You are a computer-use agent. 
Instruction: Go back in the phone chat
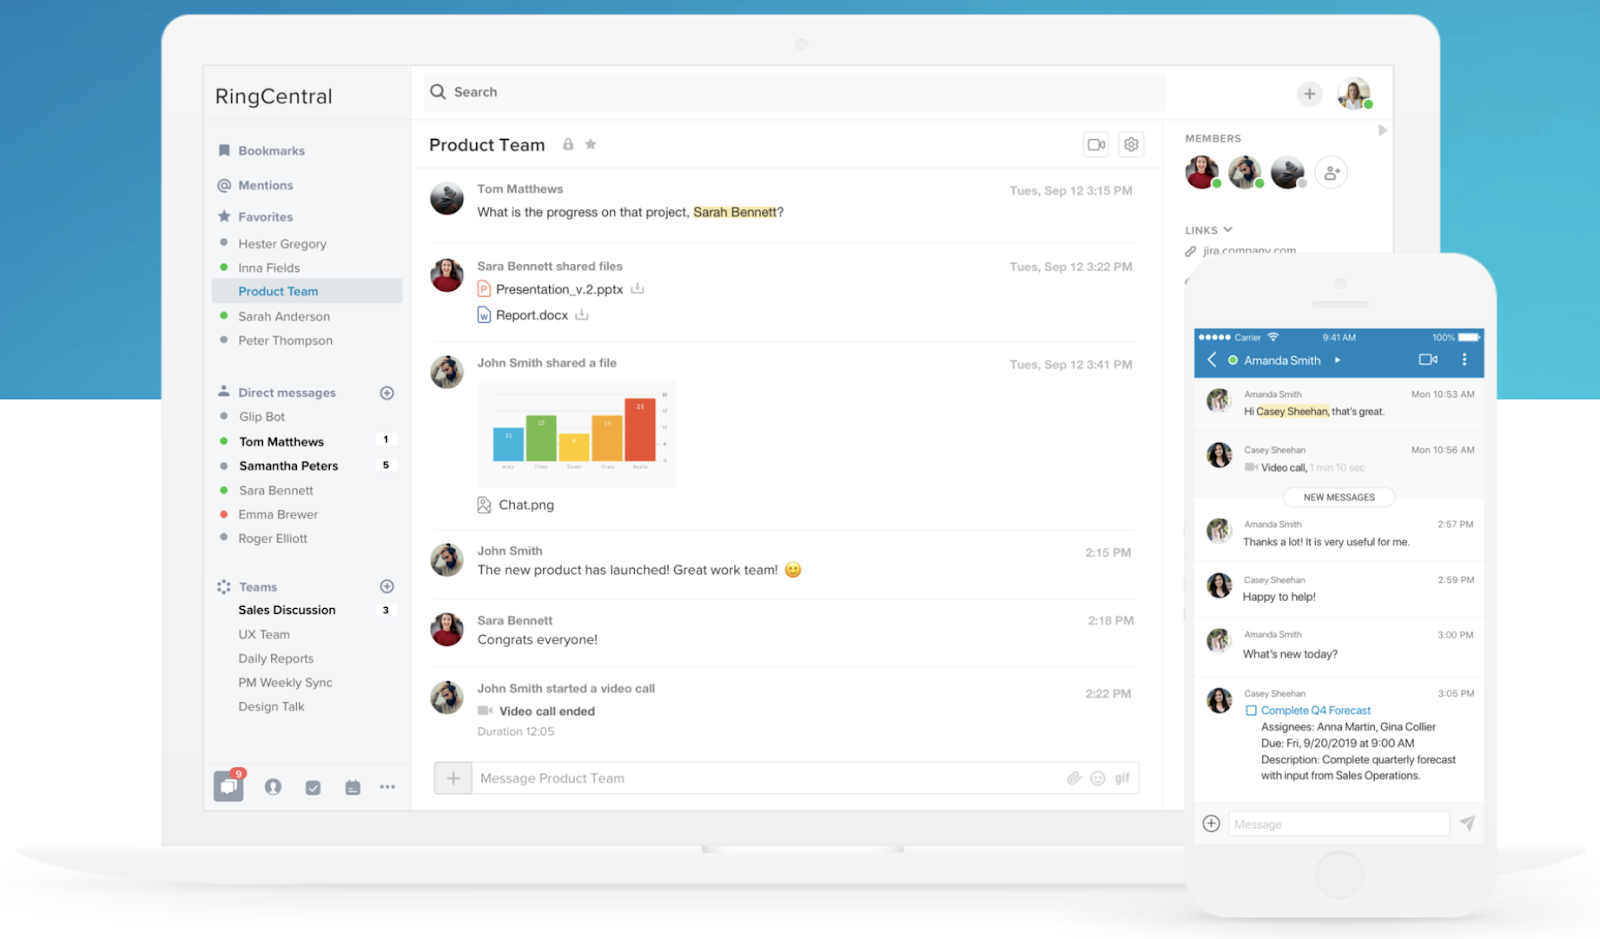click(1212, 360)
